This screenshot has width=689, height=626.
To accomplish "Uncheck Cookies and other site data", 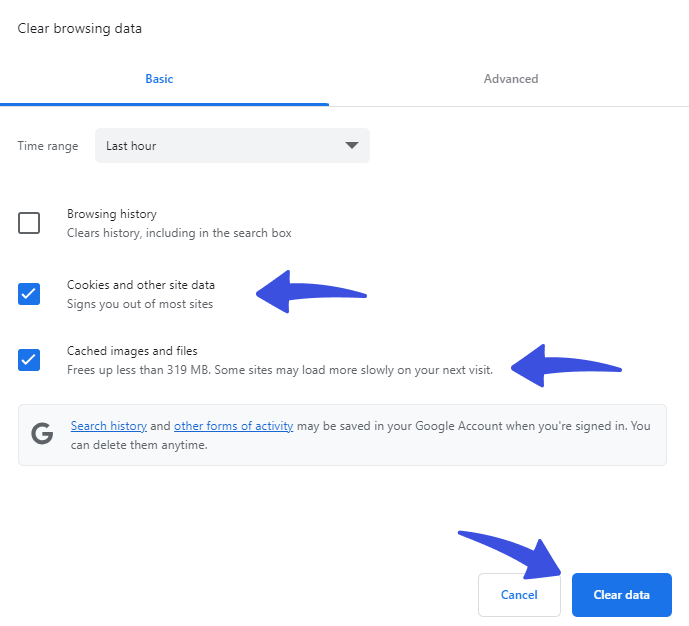I will point(29,294).
